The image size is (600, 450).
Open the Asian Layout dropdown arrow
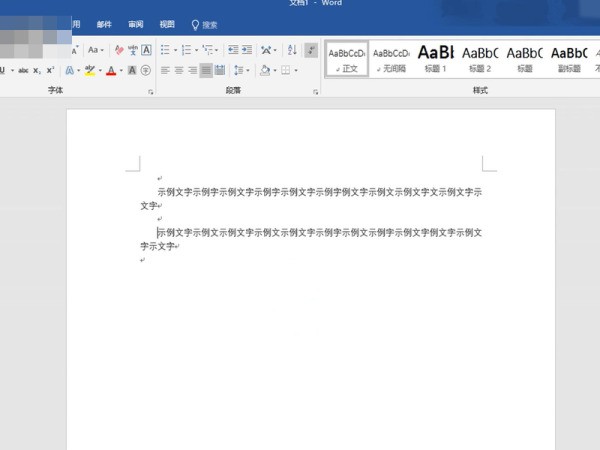pyautogui.click(x=275, y=50)
